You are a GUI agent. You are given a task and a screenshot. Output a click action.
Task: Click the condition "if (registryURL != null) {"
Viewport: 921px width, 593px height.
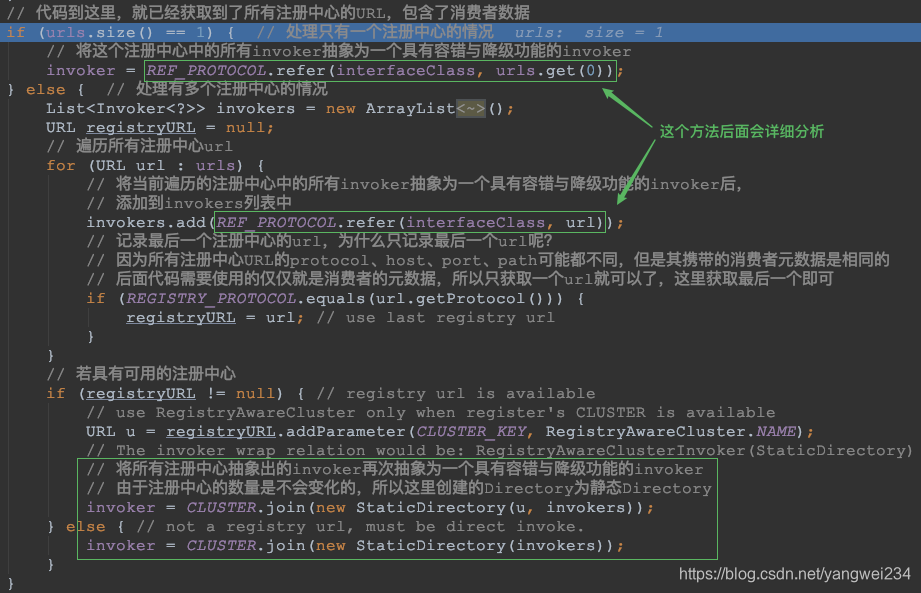175,393
